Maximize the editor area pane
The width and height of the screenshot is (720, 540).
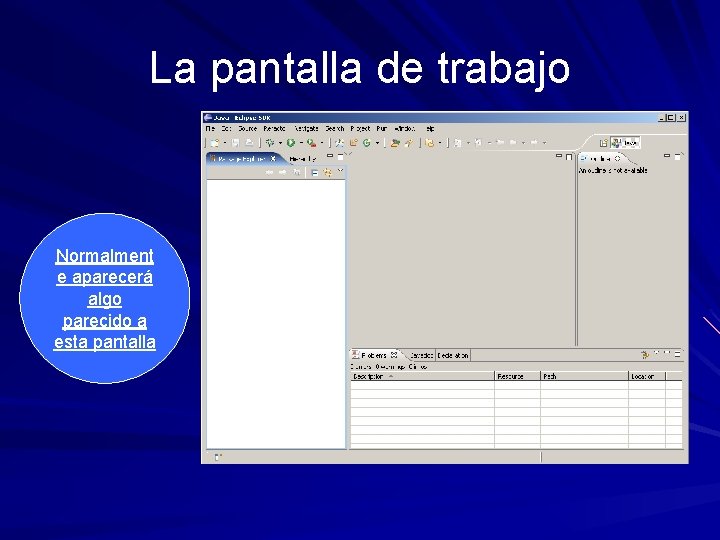point(569,157)
